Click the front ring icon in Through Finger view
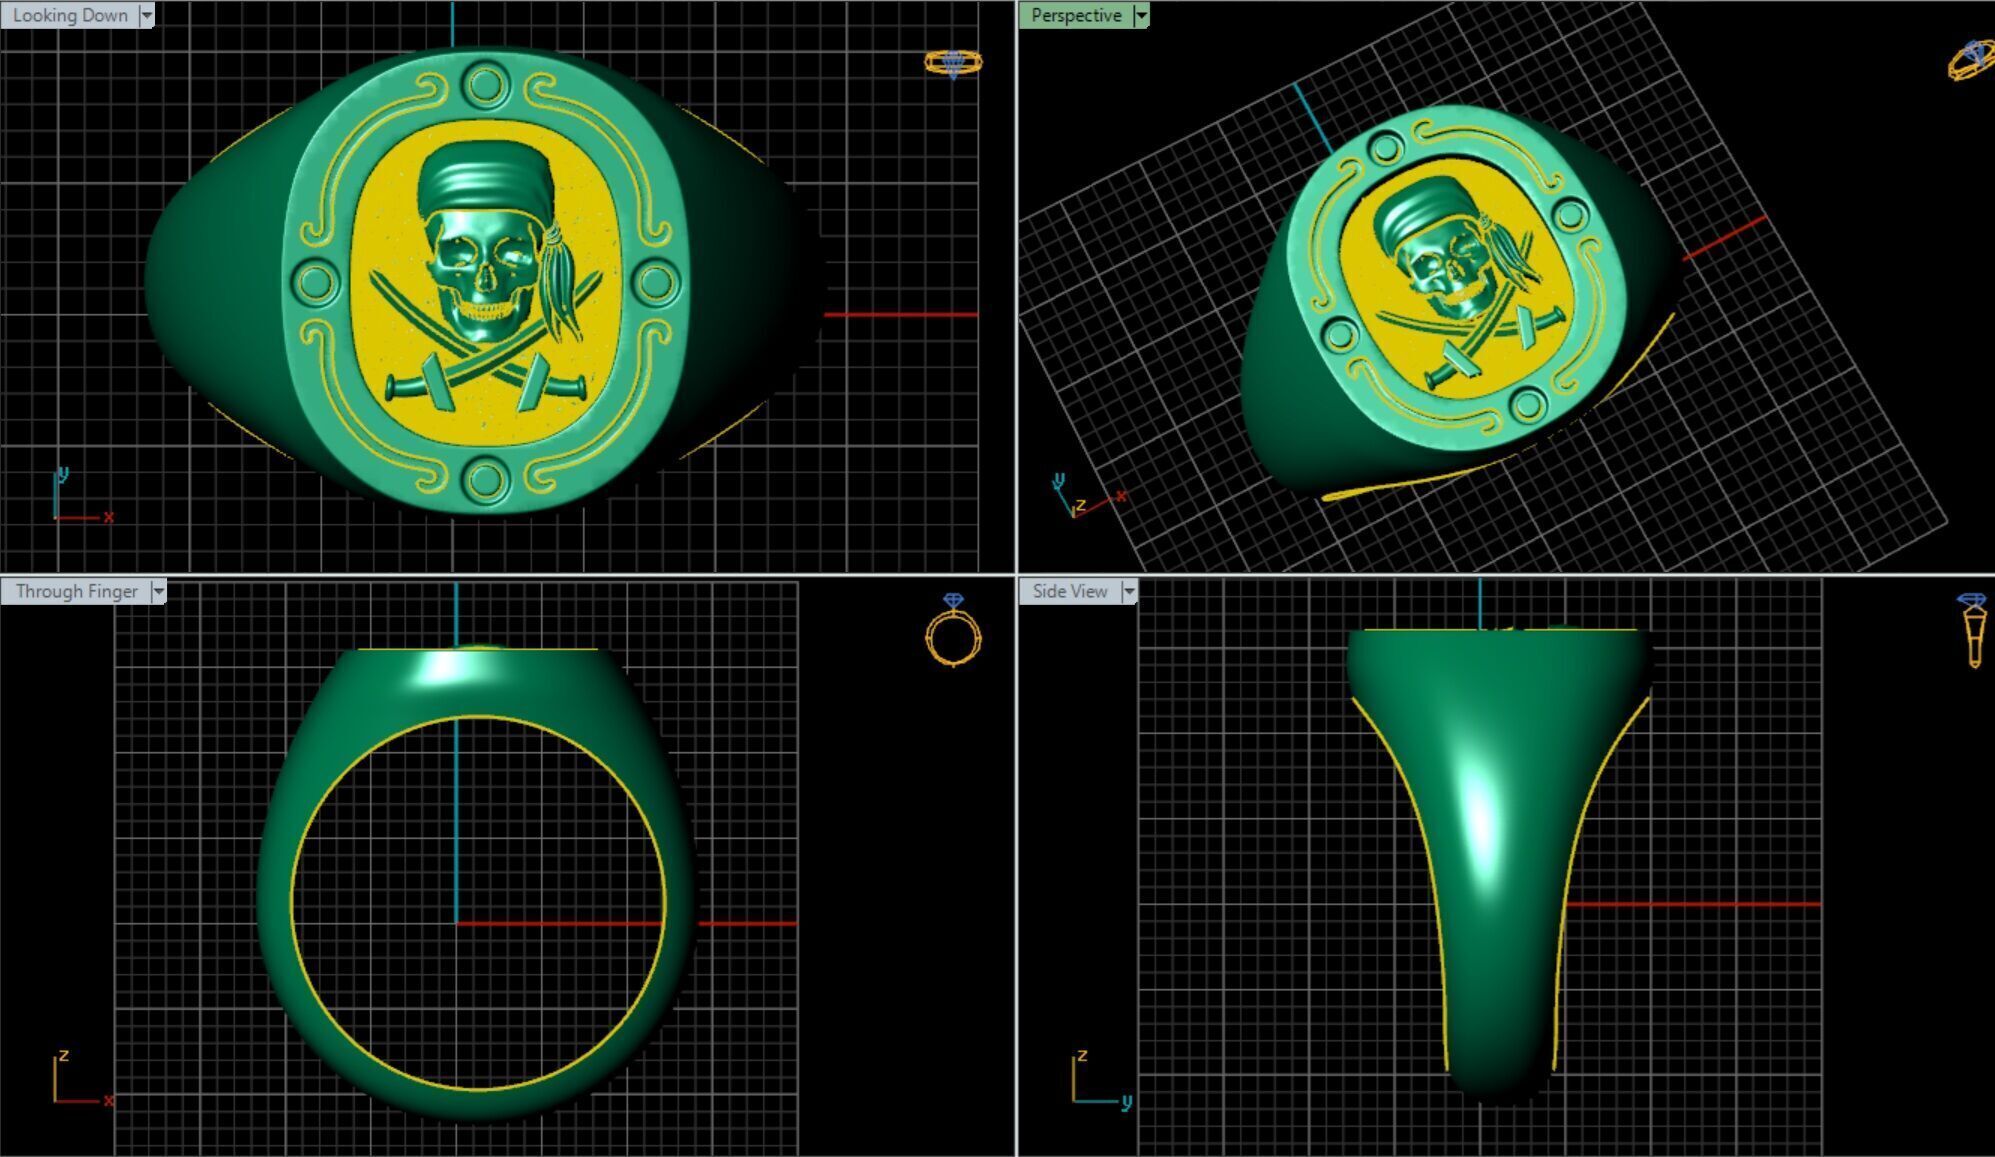 point(953,630)
